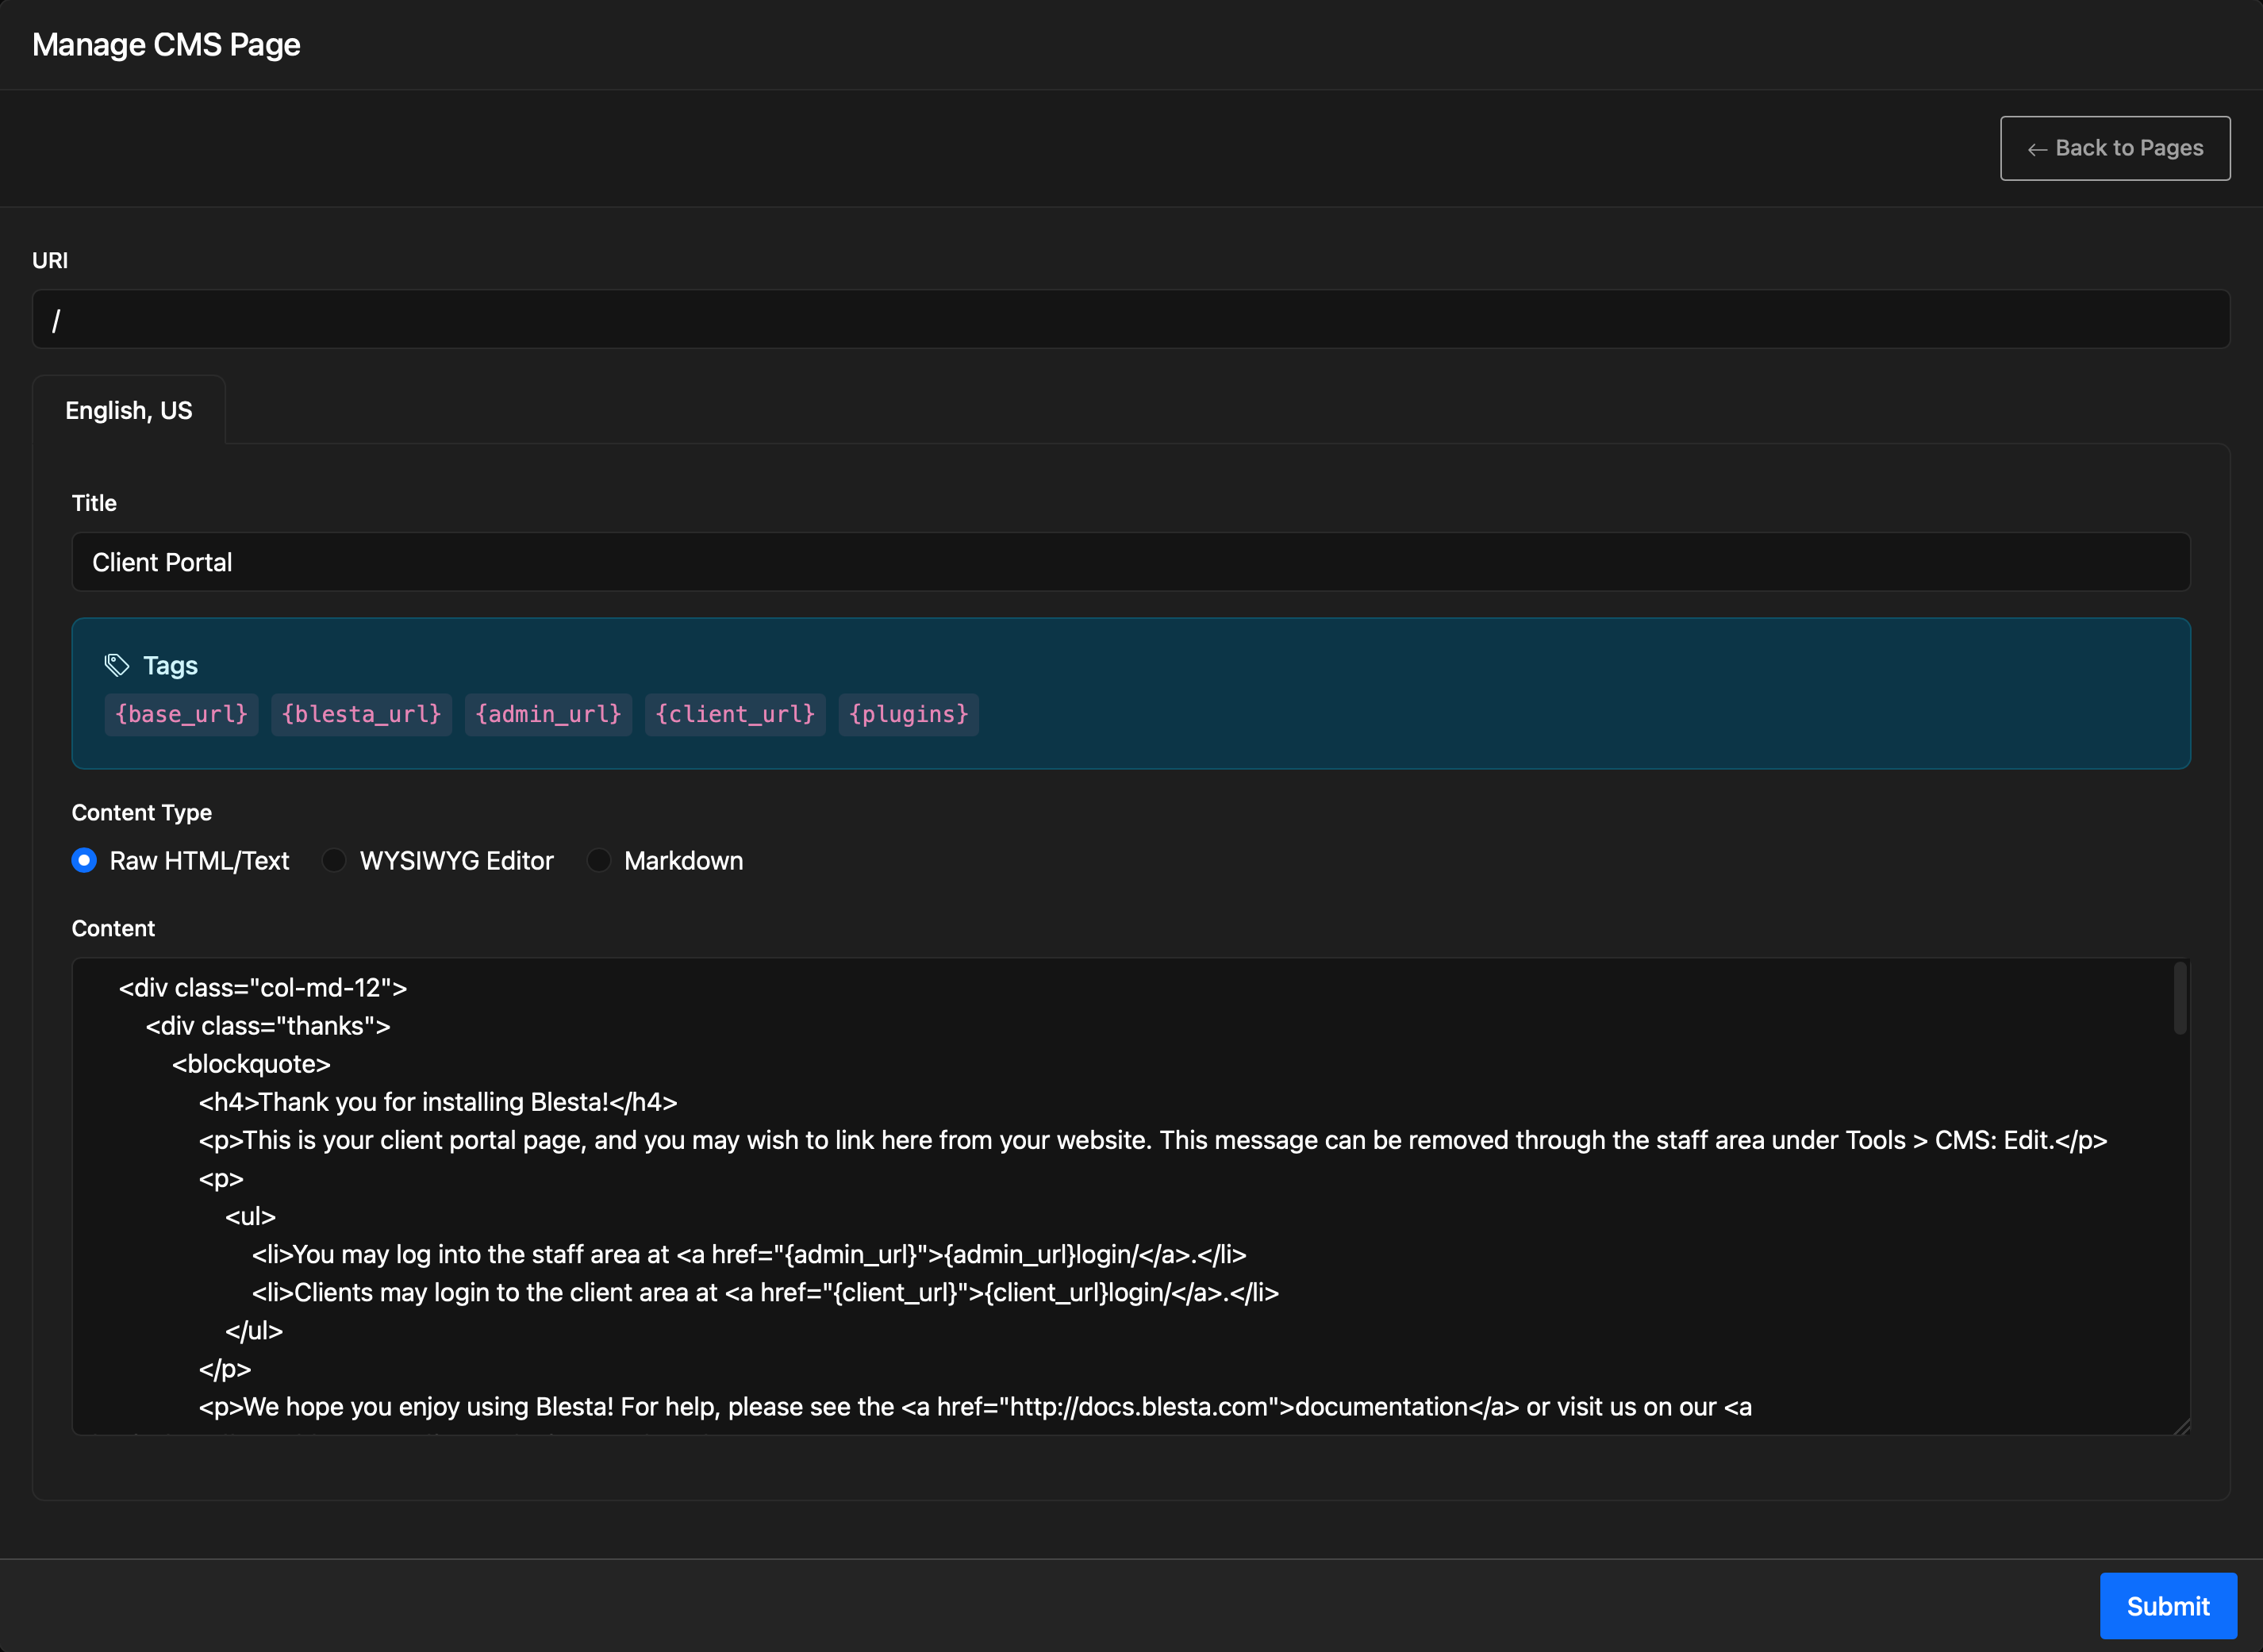Click the line about Tools > CMS: Edit

tap(1153, 1140)
